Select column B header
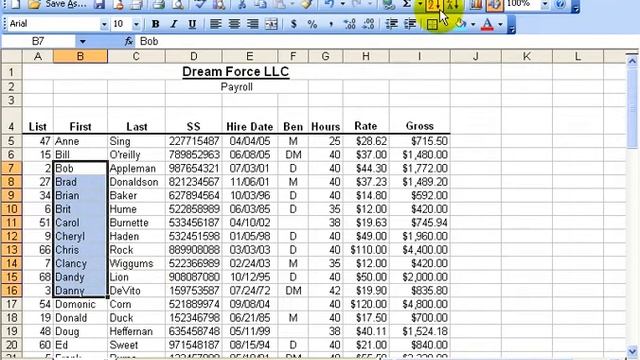The height and width of the screenshot is (360, 640). pos(80,56)
